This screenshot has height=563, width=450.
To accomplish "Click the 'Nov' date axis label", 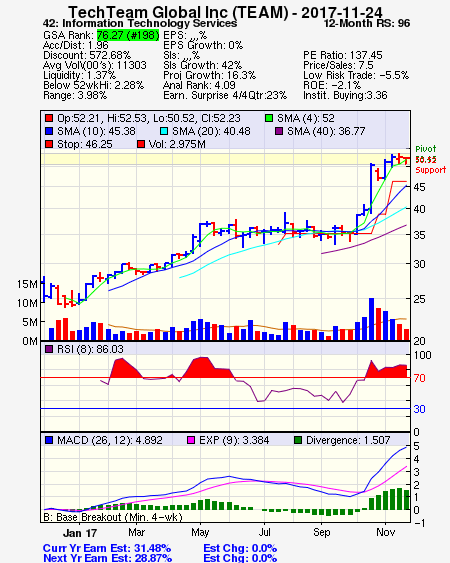I will point(386,532).
